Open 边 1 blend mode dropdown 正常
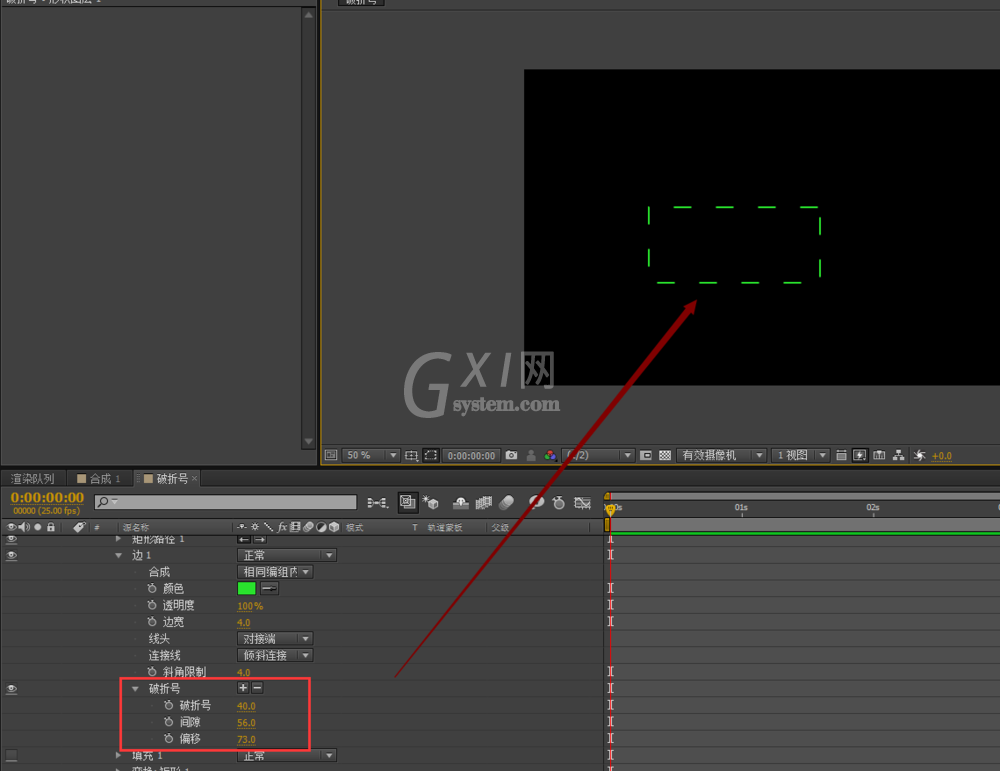Viewport: 1000px width, 771px height. (286, 555)
